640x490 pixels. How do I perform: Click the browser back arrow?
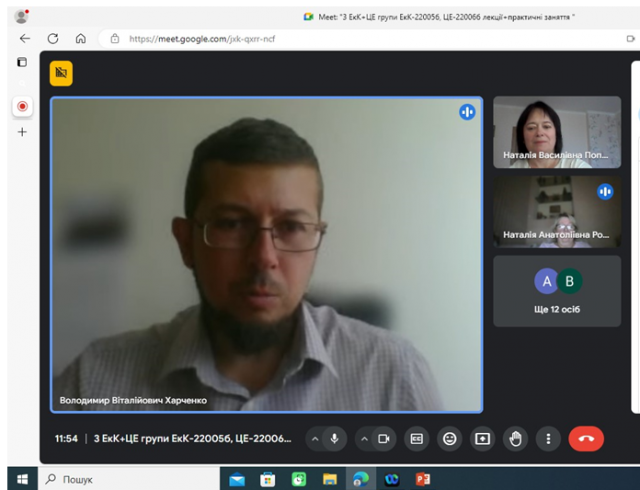[25, 38]
